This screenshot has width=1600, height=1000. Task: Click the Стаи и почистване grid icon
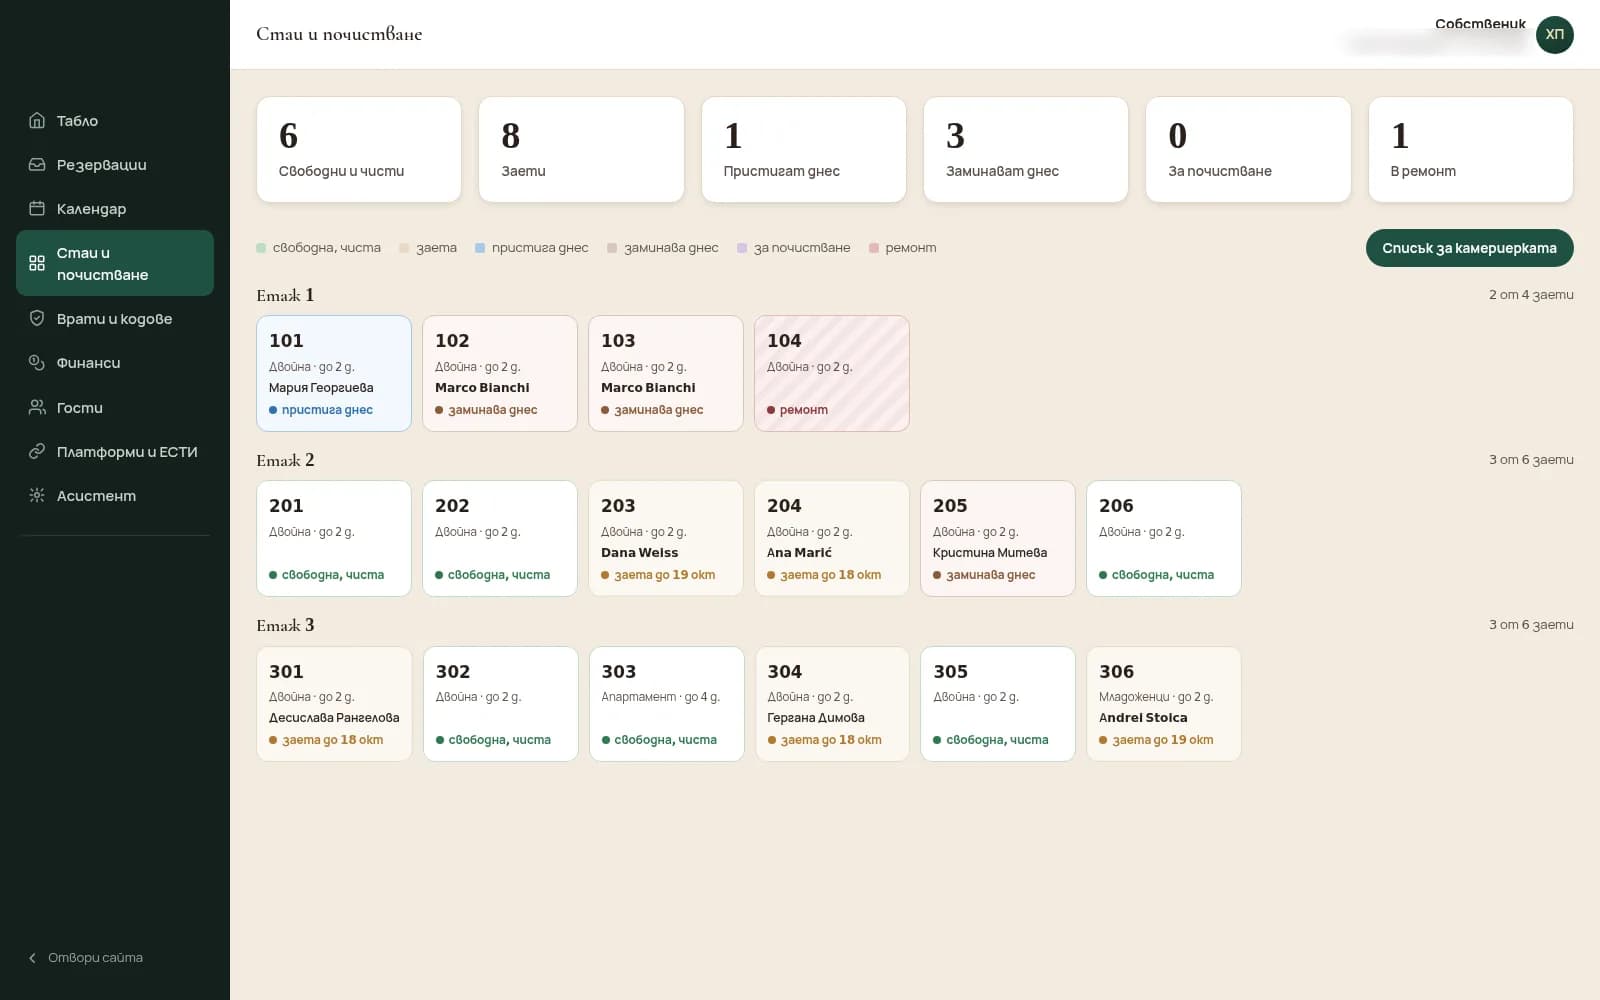click(x=37, y=263)
